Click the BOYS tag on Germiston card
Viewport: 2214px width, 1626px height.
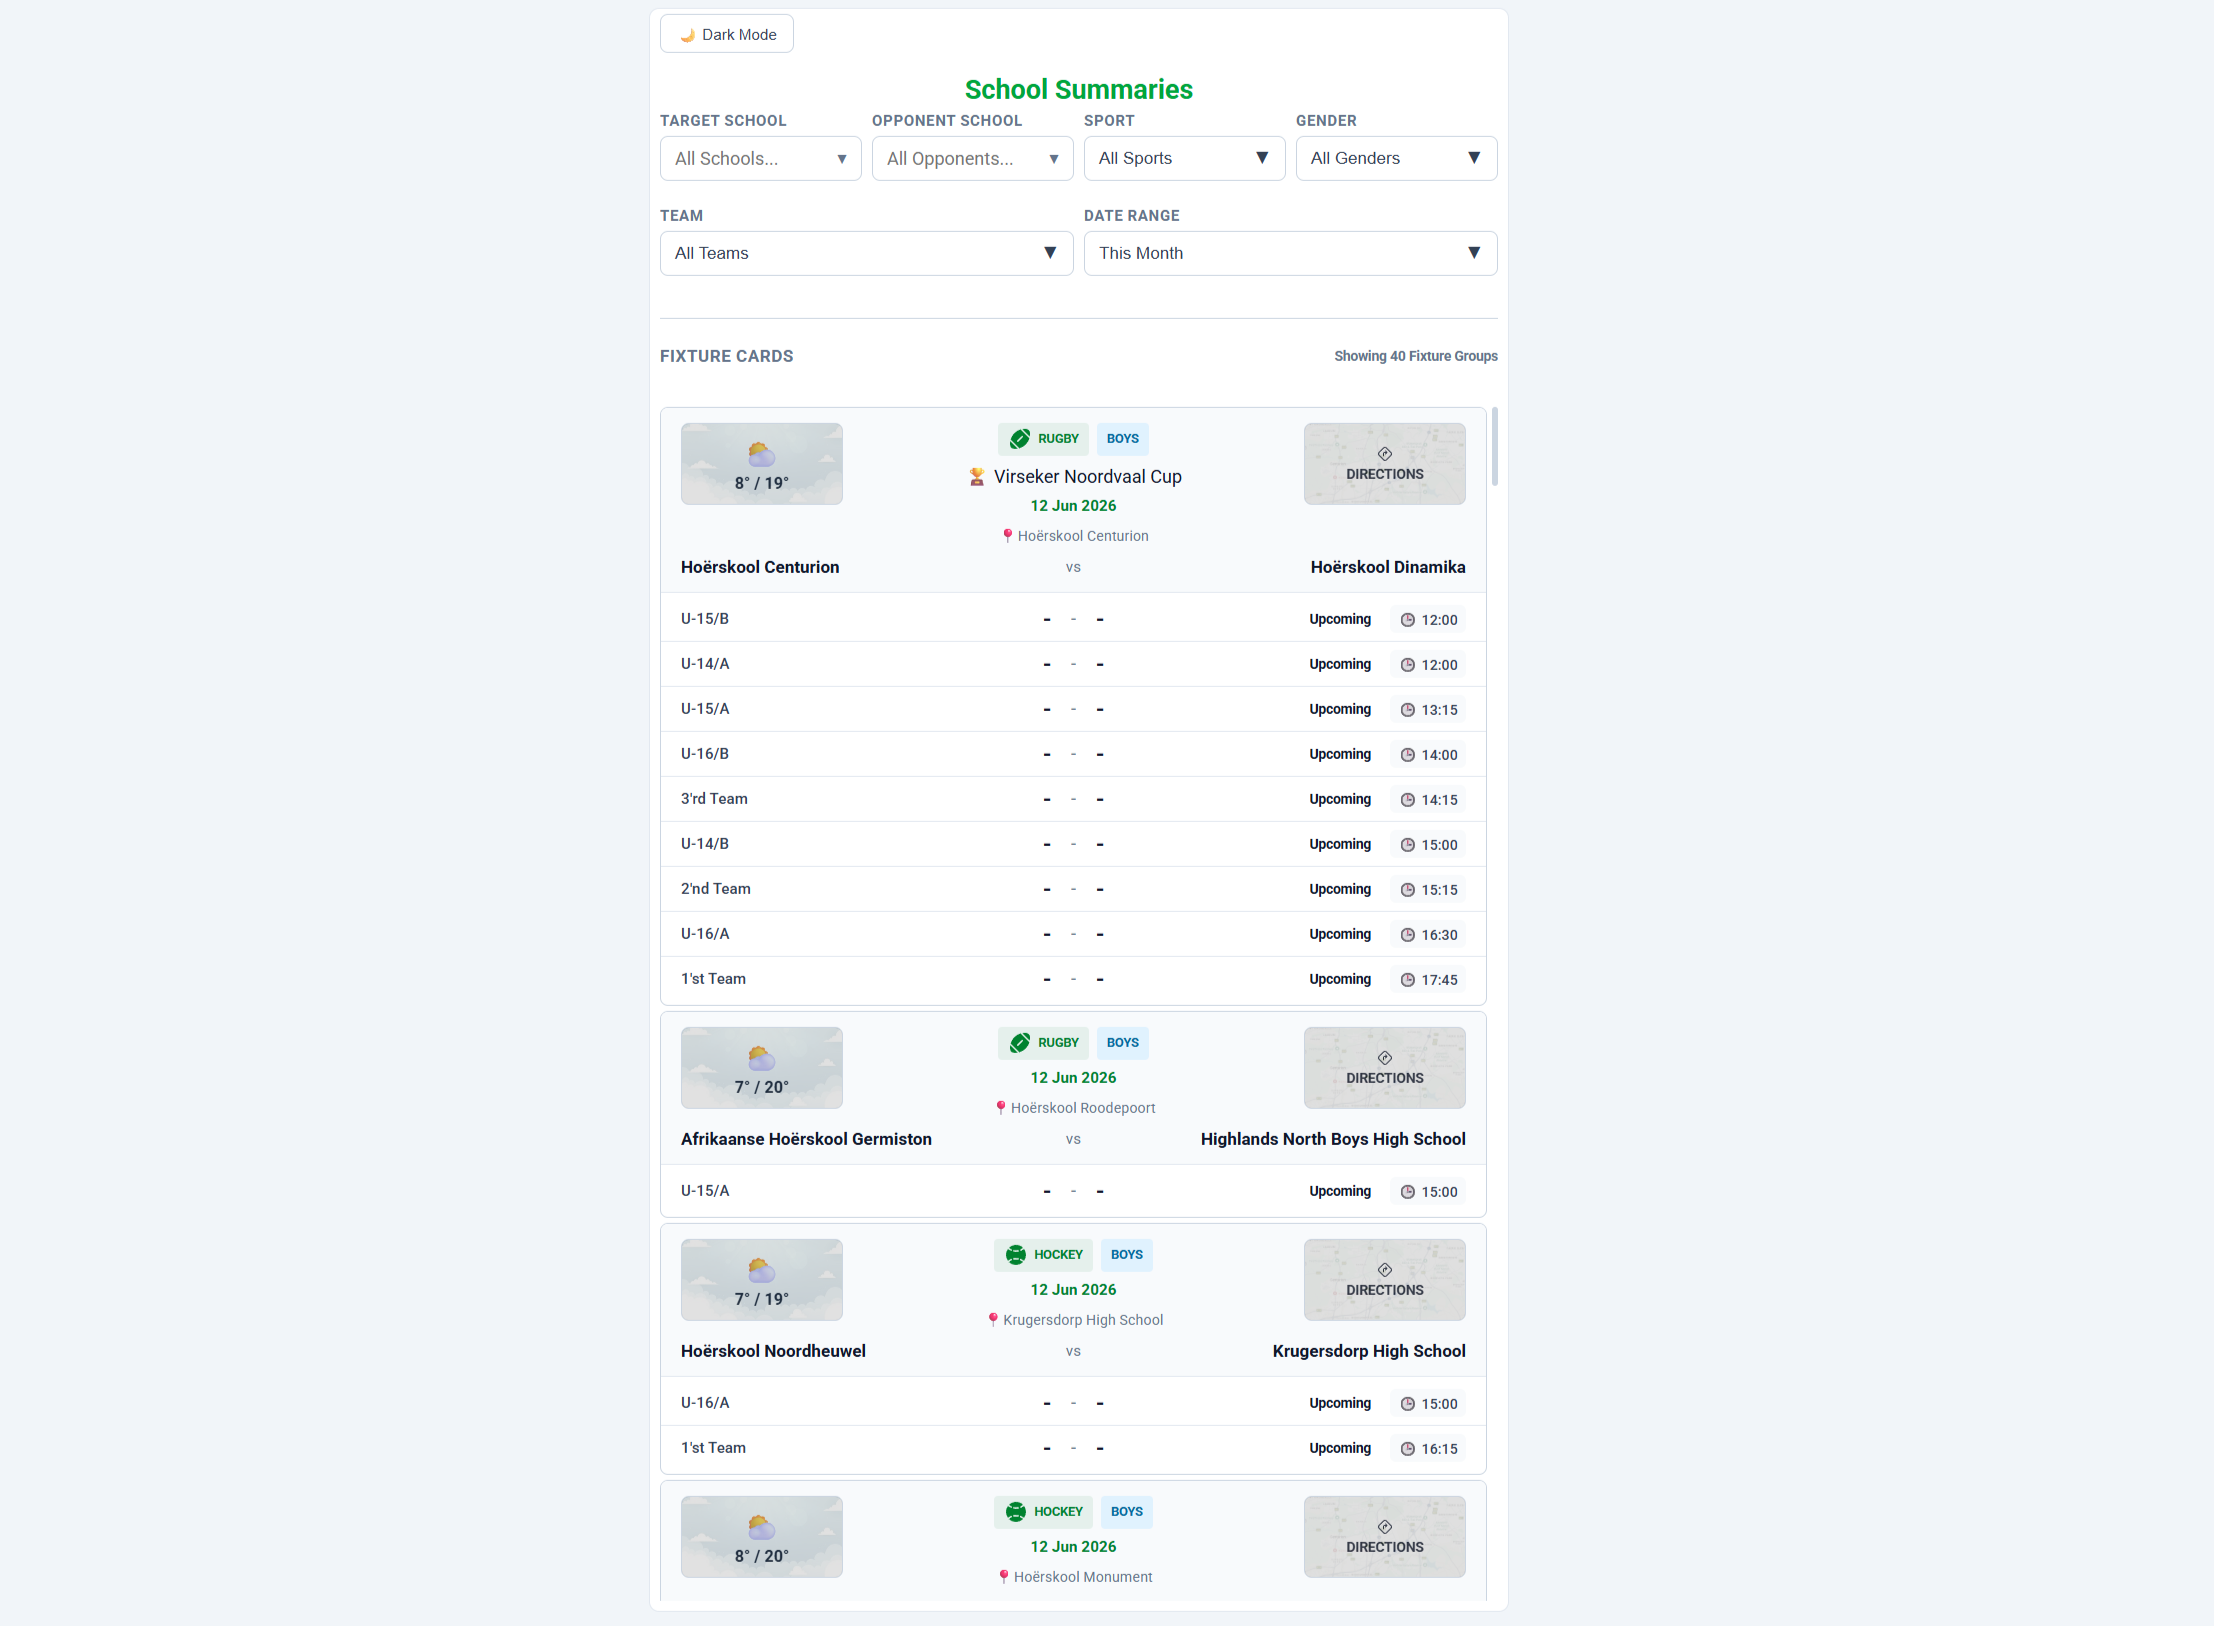coord(1122,1043)
